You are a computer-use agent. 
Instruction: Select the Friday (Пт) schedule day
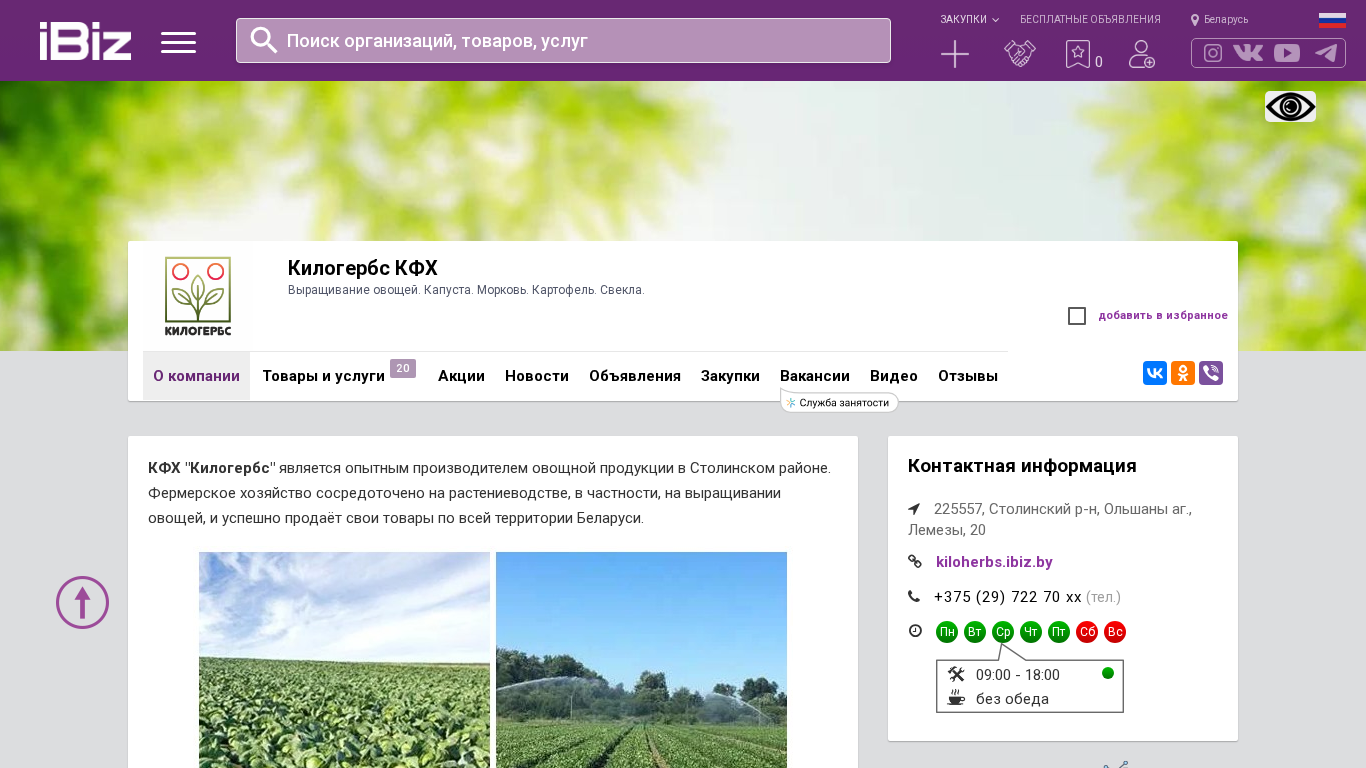[x=1059, y=632]
